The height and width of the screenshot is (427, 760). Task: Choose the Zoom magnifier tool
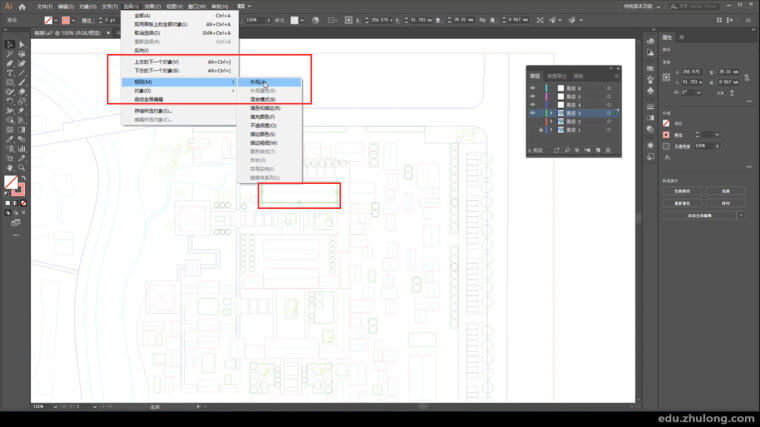pos(20,167)
